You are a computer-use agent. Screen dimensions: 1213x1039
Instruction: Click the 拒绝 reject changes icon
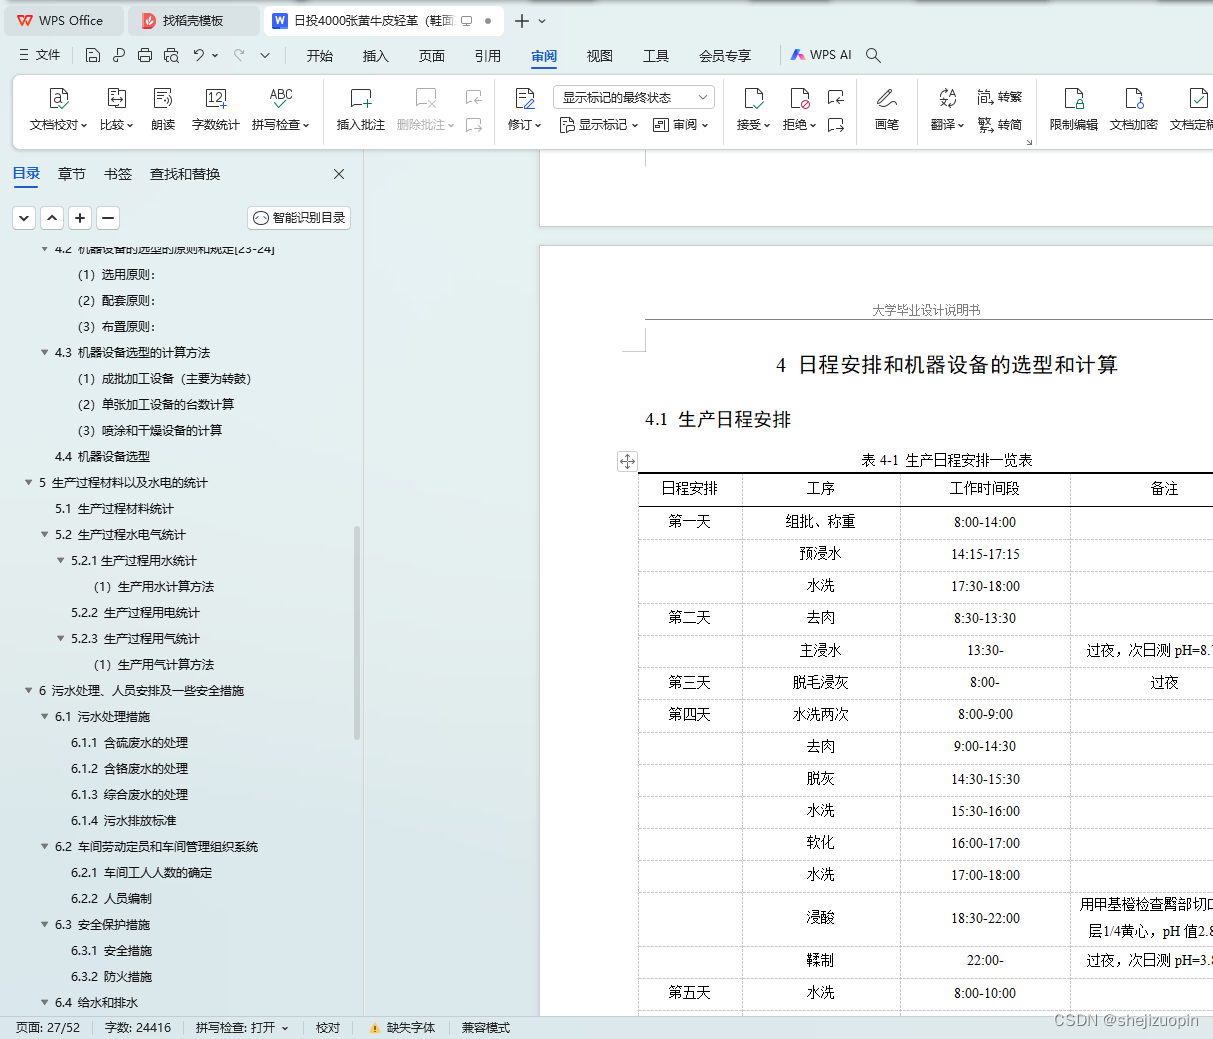[800, 98]
